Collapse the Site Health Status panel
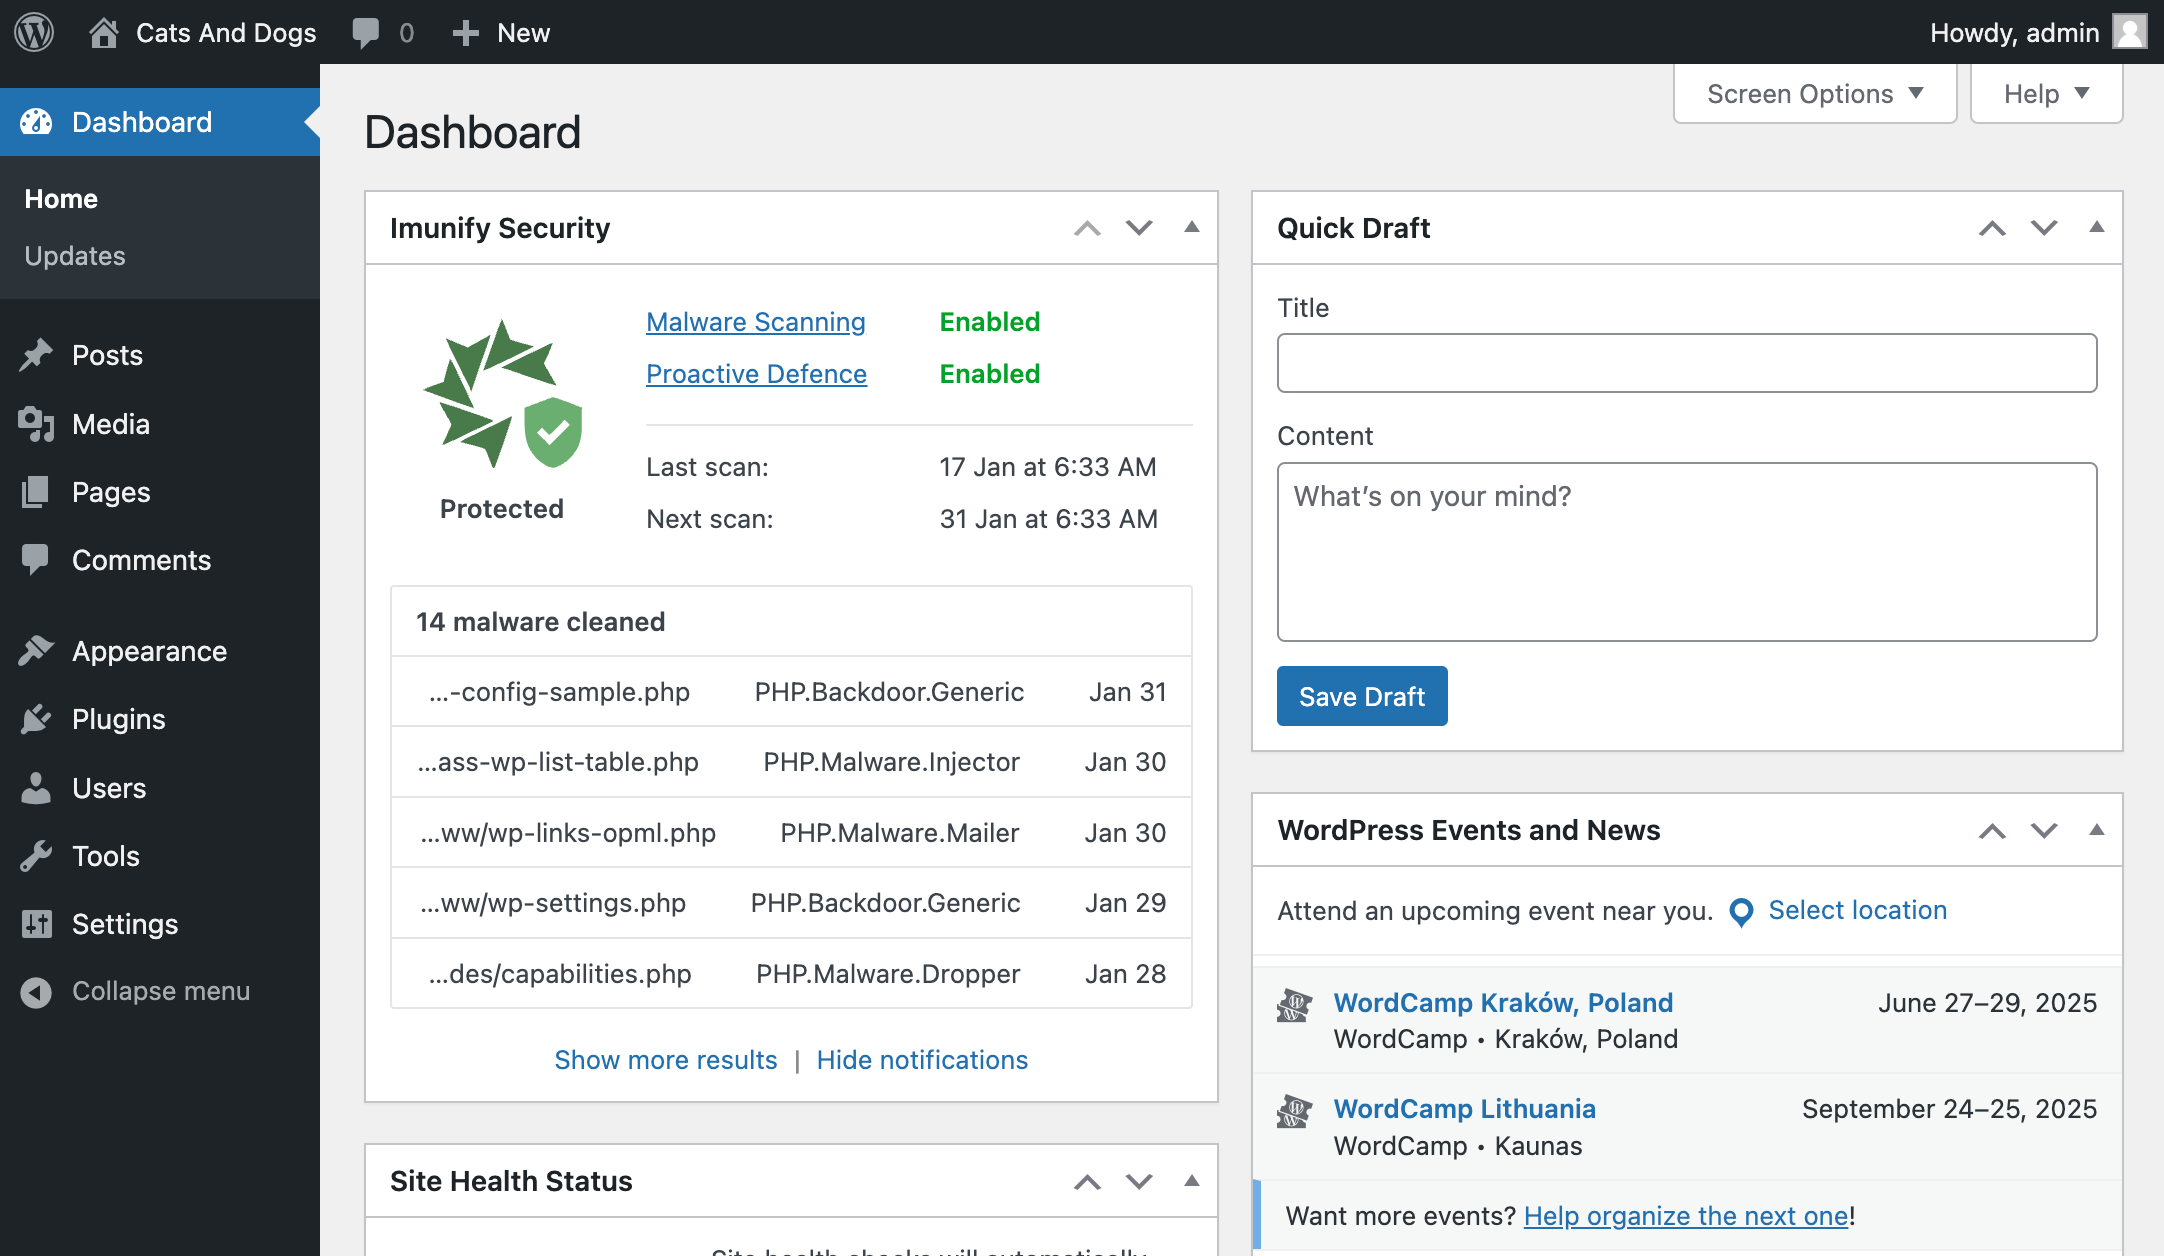 tap(1190, 1181)
